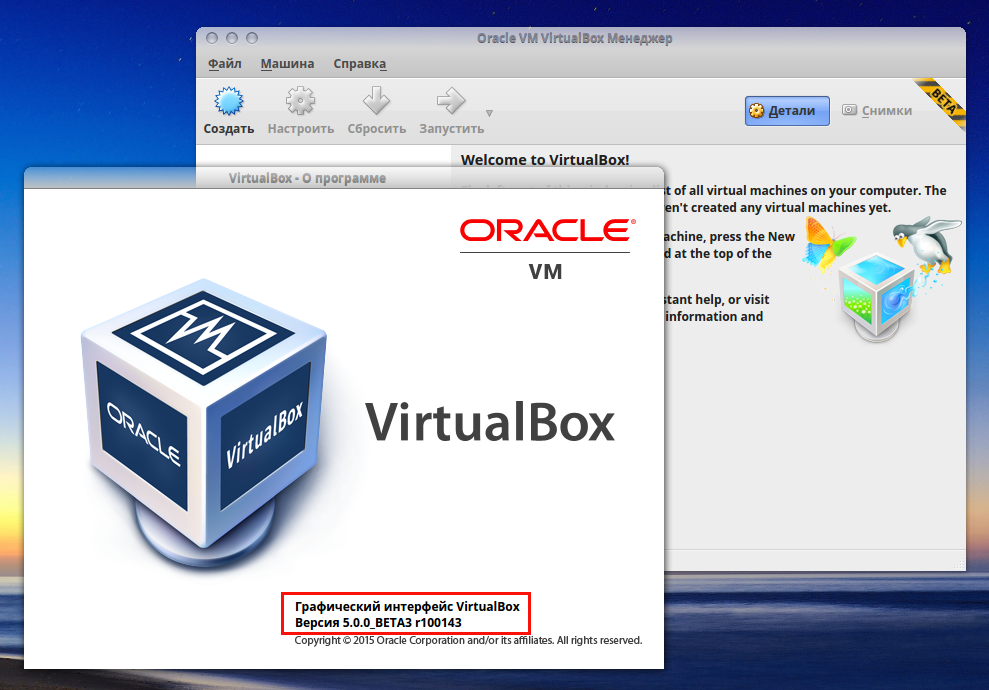Click the VirtualBox cube logo in About dialog

[204, 423]
